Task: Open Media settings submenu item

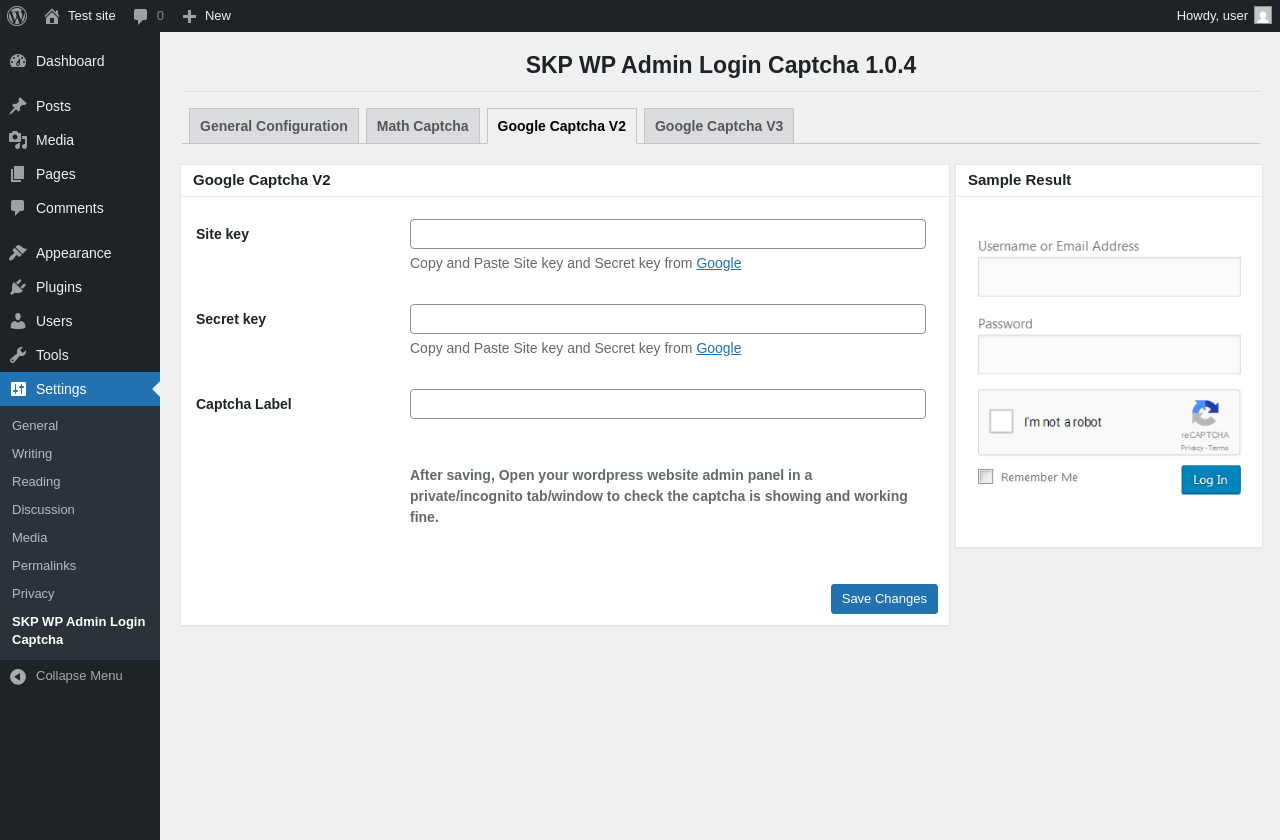Action: point(30,538)
